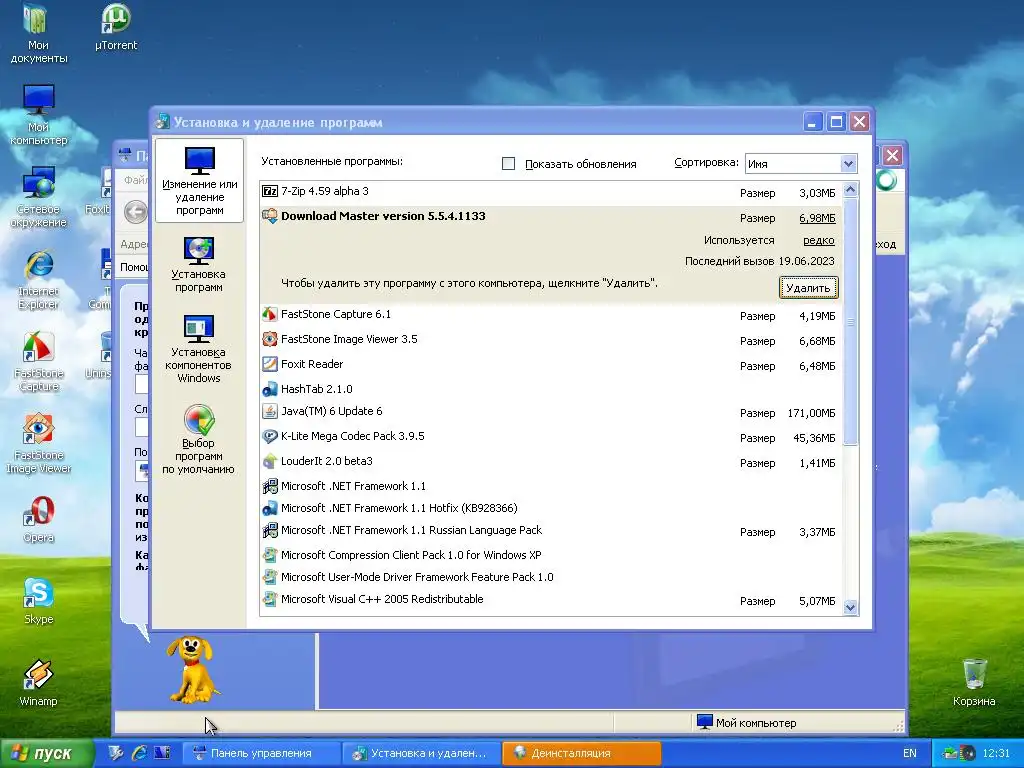Image resolution: width=1024 pixels, height=768 pixels.
Task: Click the FastStone Image Viewer 3.5 list icon
Action: 270,339
